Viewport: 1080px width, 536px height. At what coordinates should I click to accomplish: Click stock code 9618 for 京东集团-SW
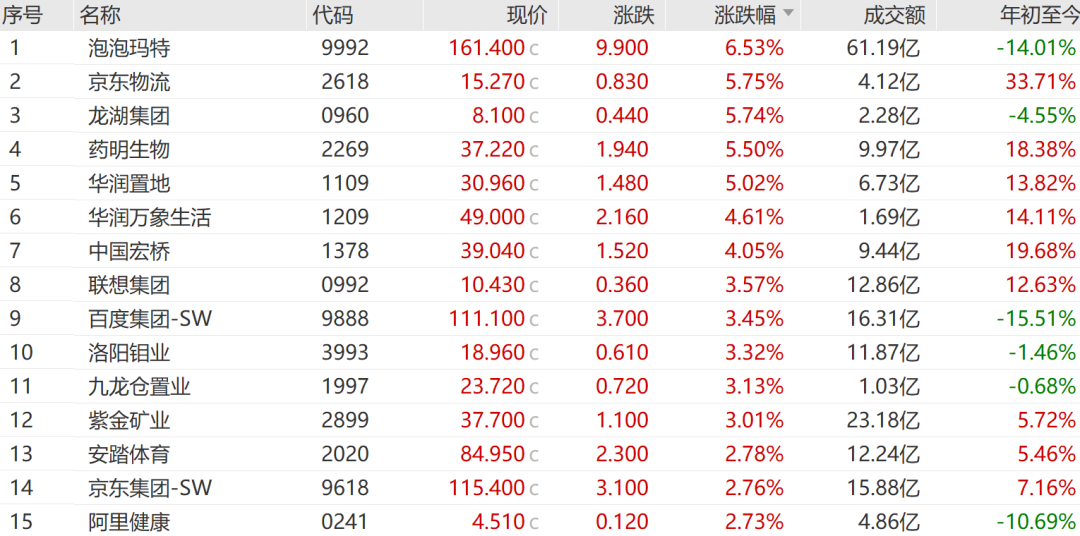pos(345,488)
